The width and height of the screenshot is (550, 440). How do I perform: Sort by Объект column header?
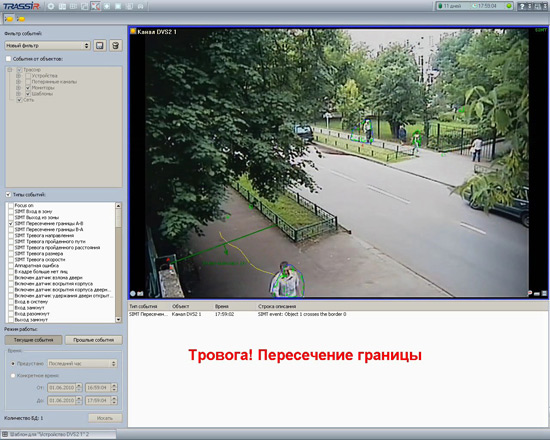pyautogui.click(x=181, y=306)
